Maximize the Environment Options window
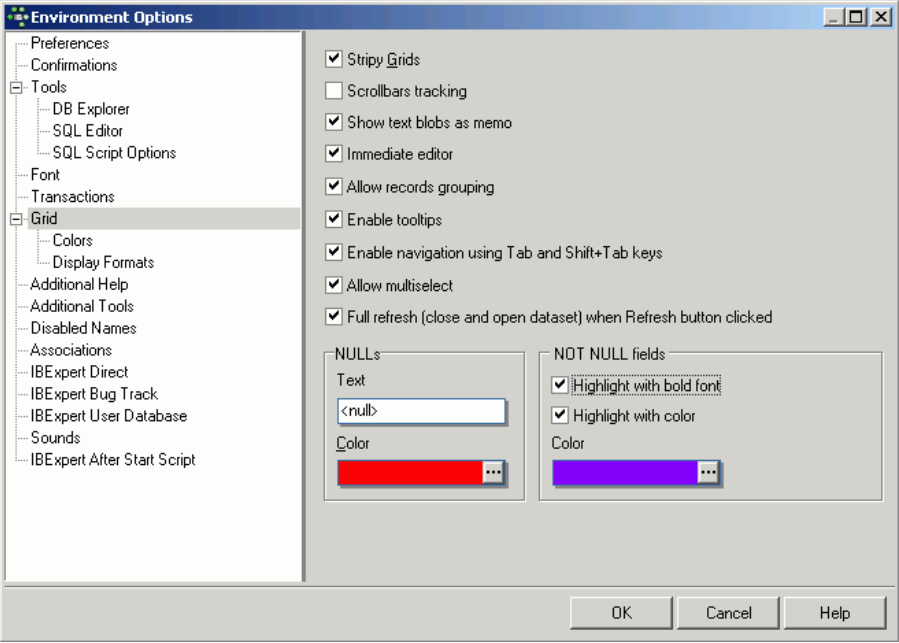This screenshot has height=643, width=899. [856, 17]
